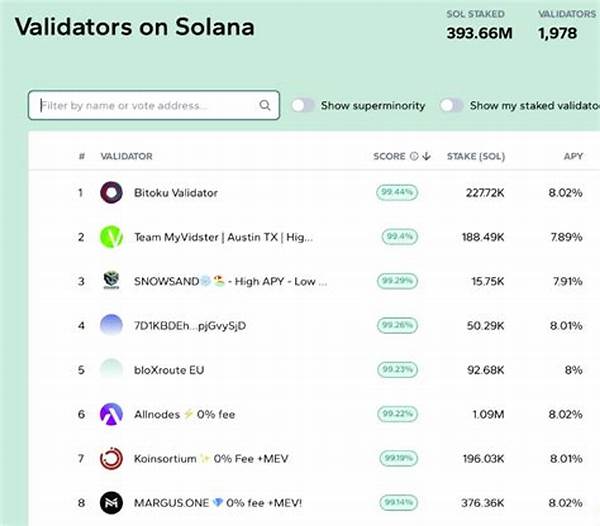This screenshot has height=526, width=600.
Task: Focus the filter by name input
Action: coord(145,105)
